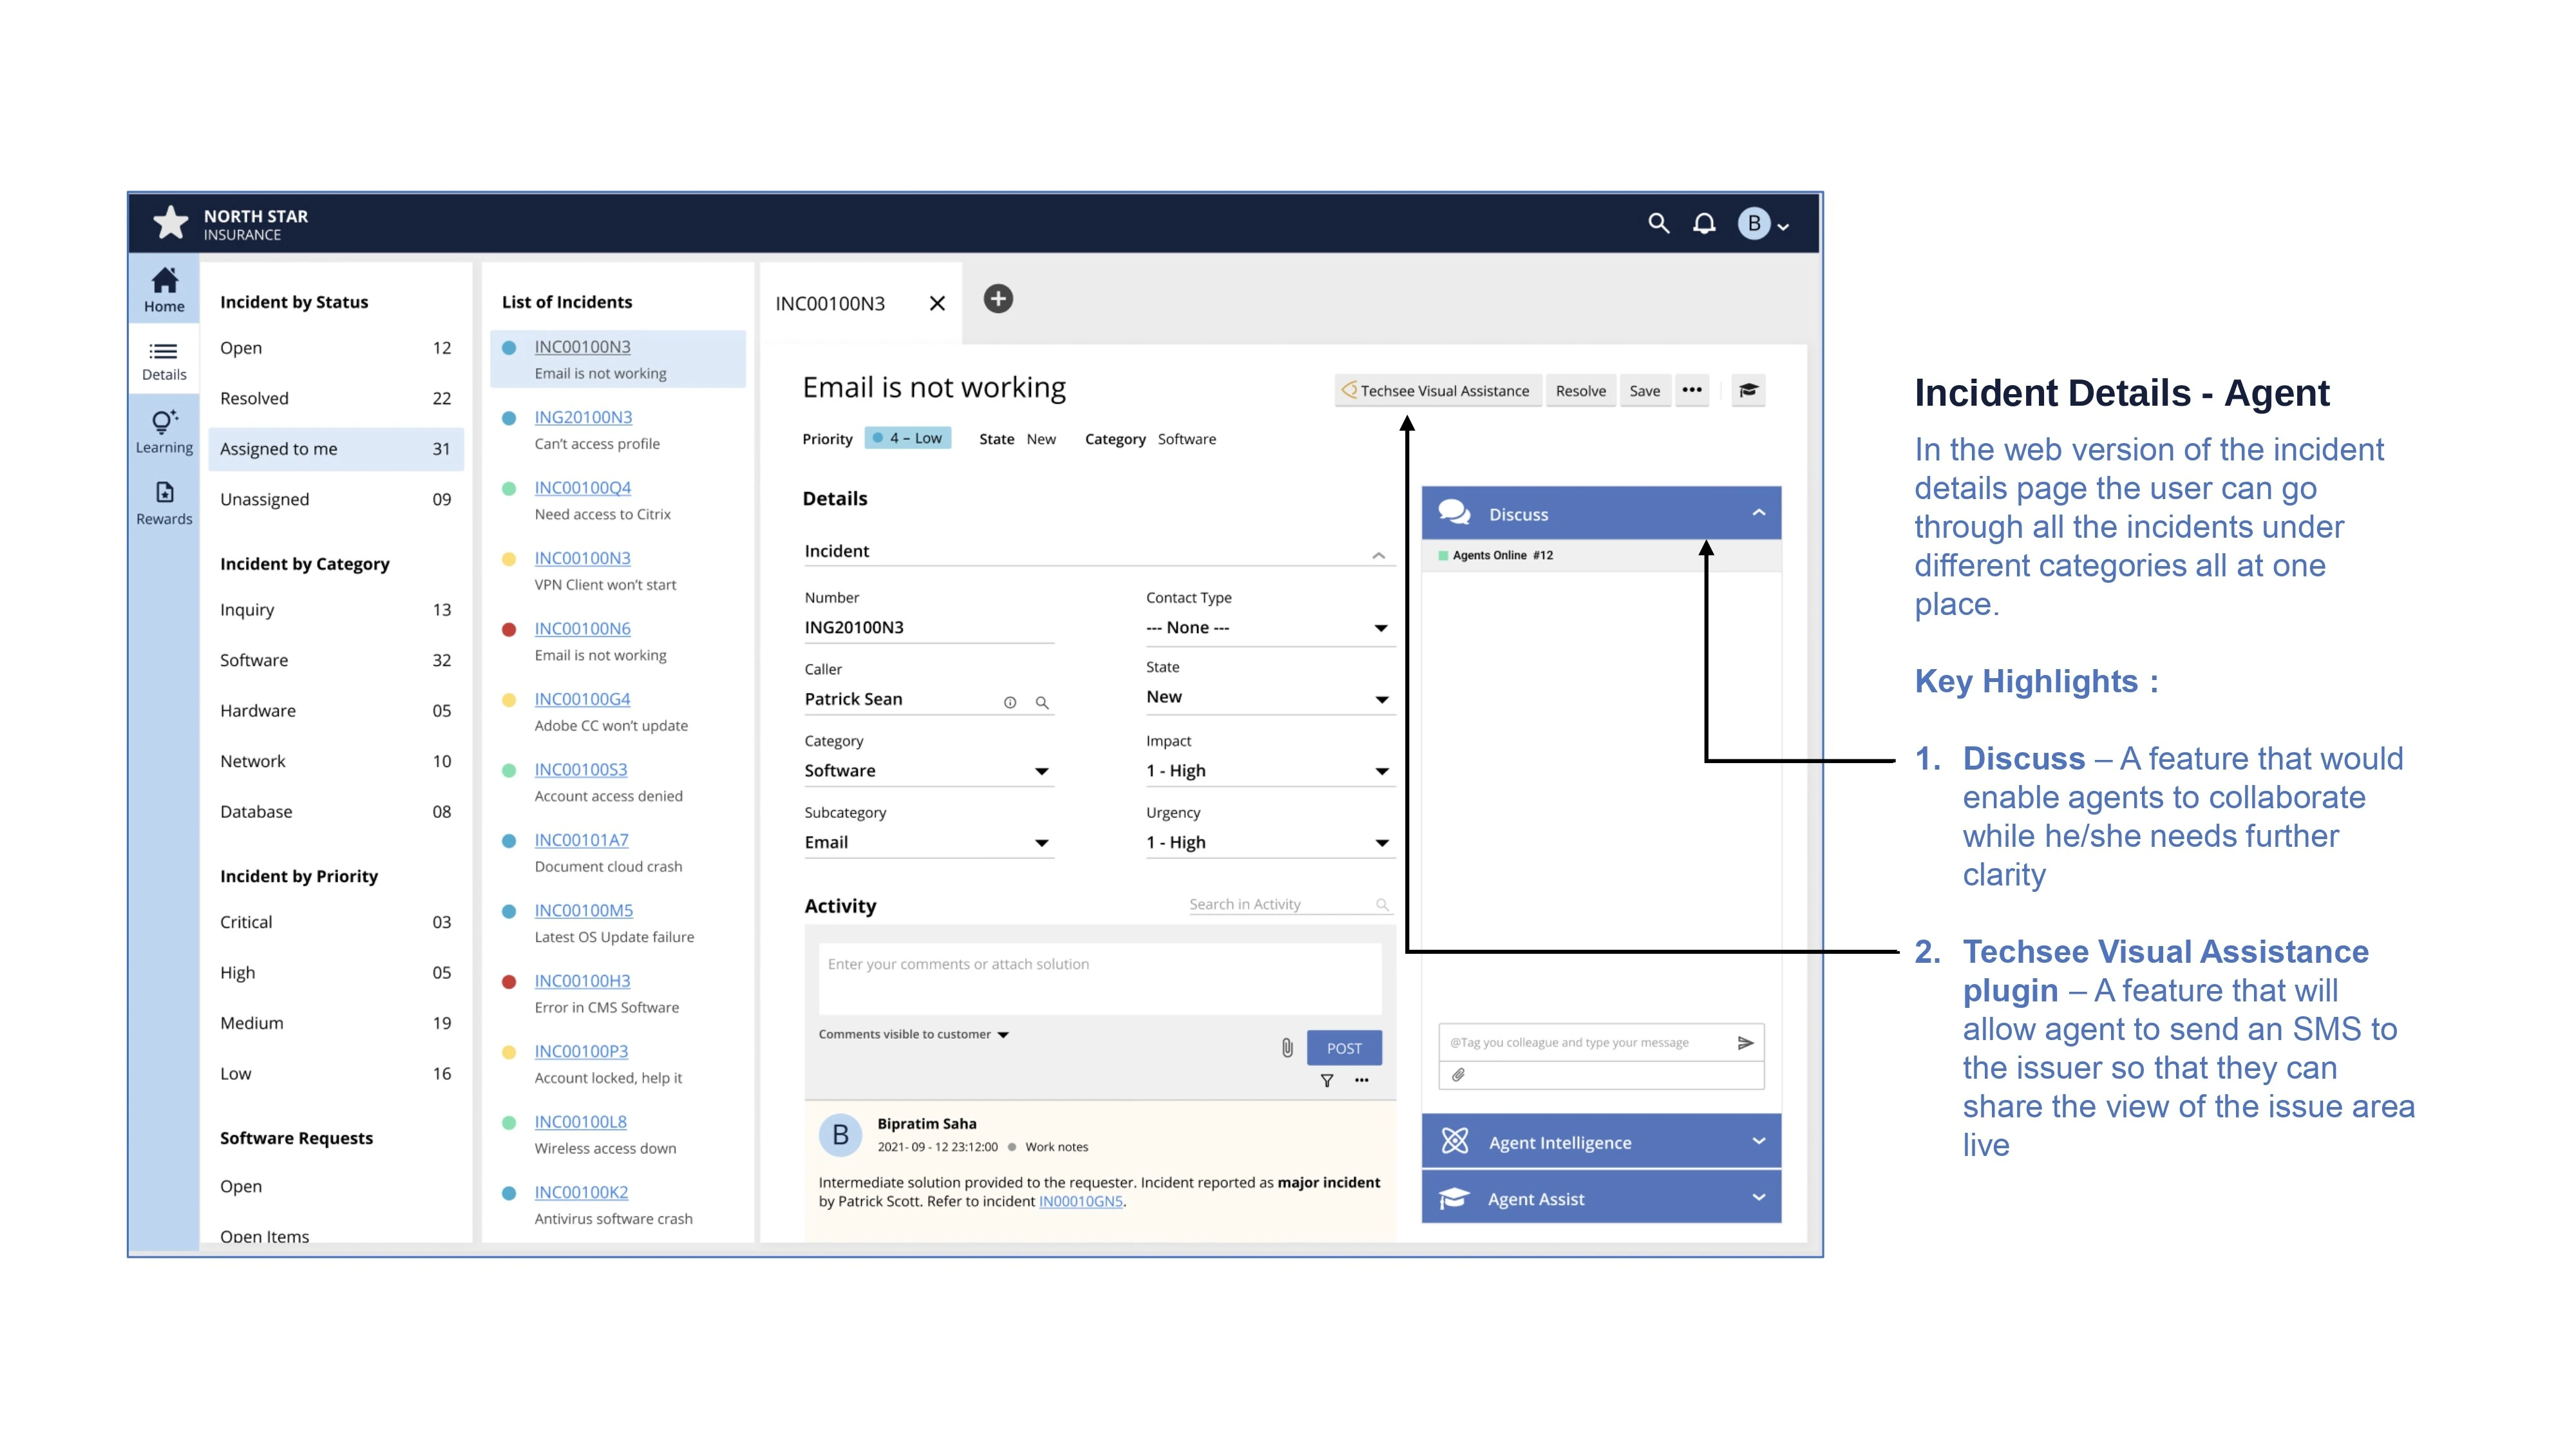Expand the Agent Intelligence panel
Viewport: 2576px width, 1449px height.
click(x=1759, y=1141)
